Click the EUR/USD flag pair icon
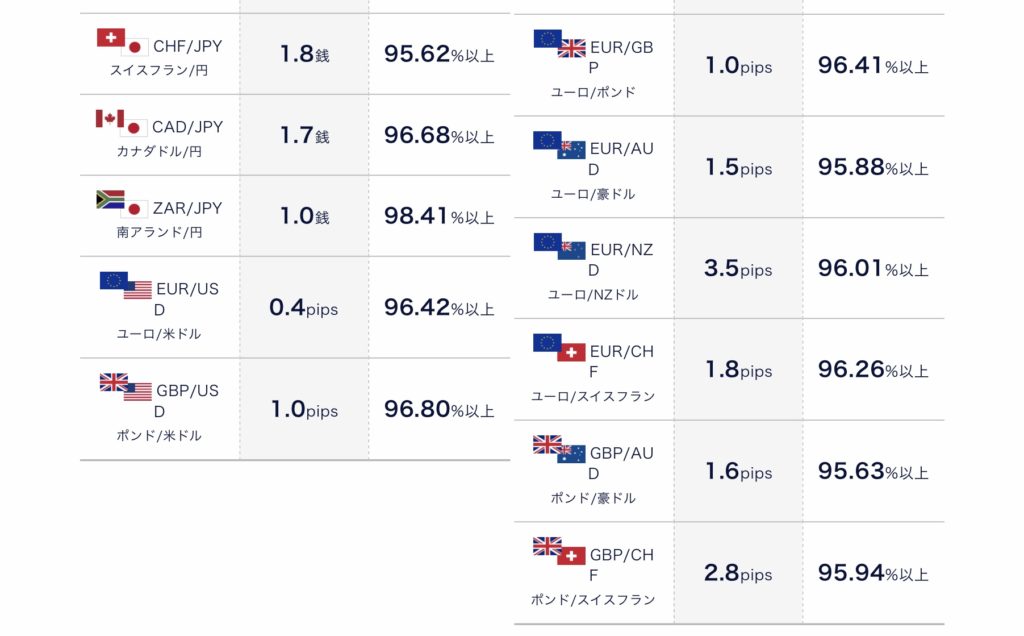The image size is (1024, 636). pos(125,285)
